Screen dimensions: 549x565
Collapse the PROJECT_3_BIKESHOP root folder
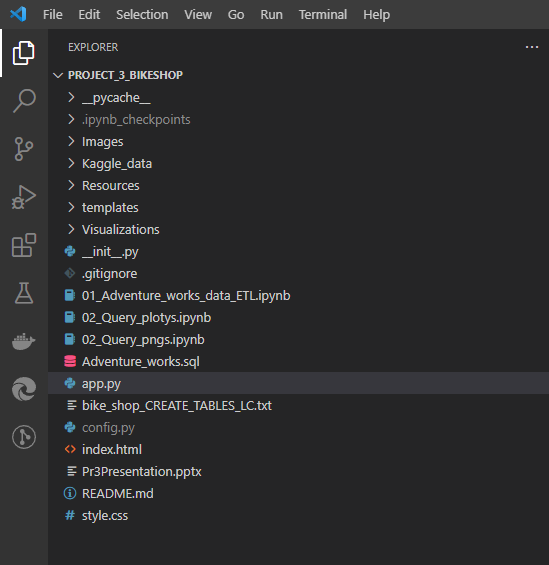pos(58,75)
